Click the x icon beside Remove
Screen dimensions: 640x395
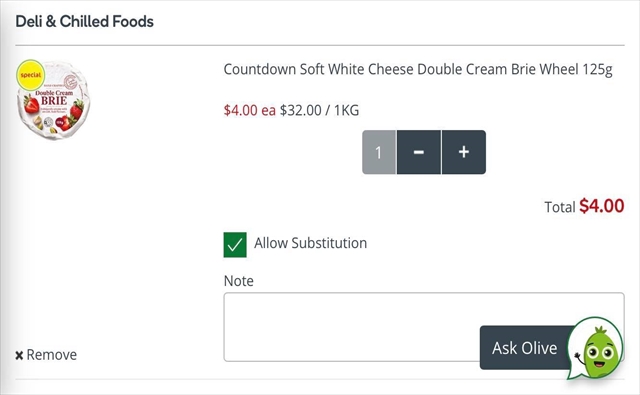point(19,355)
